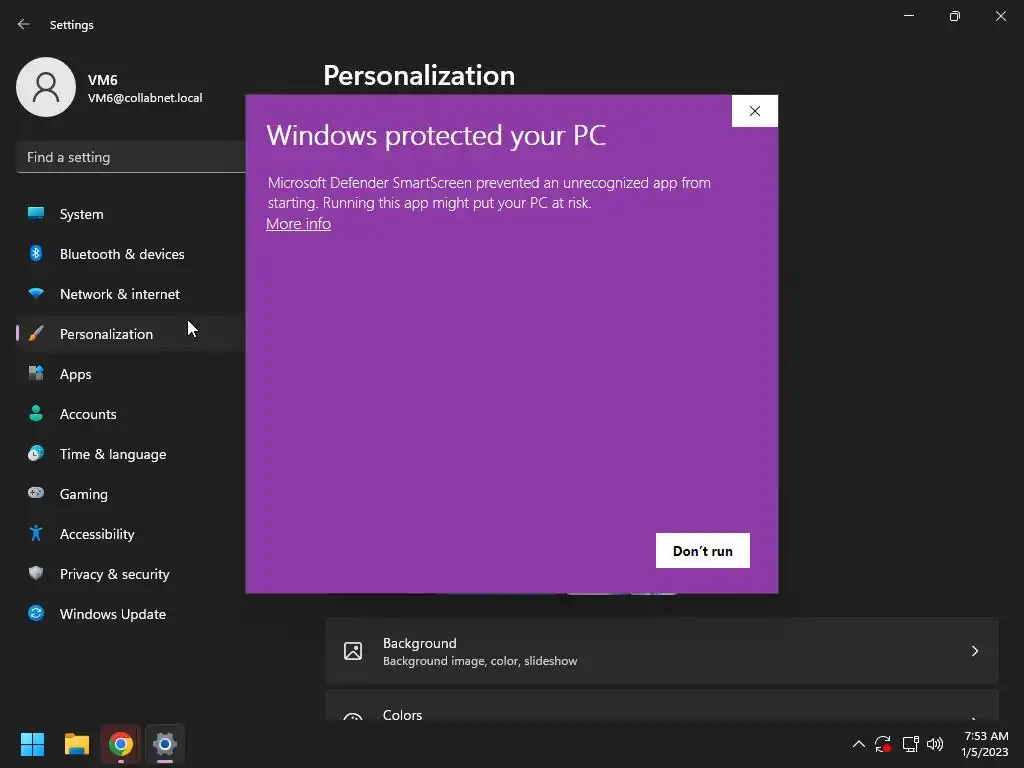Open the Colors settings row

[x=662, y=706]
